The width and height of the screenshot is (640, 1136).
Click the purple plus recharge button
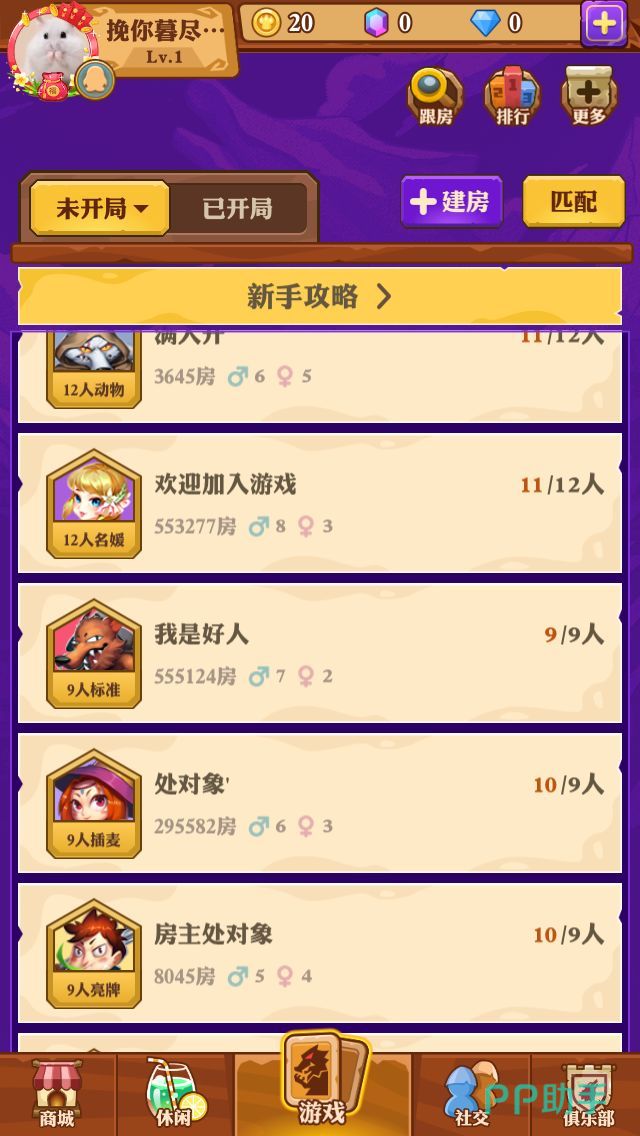click(603, 24)
